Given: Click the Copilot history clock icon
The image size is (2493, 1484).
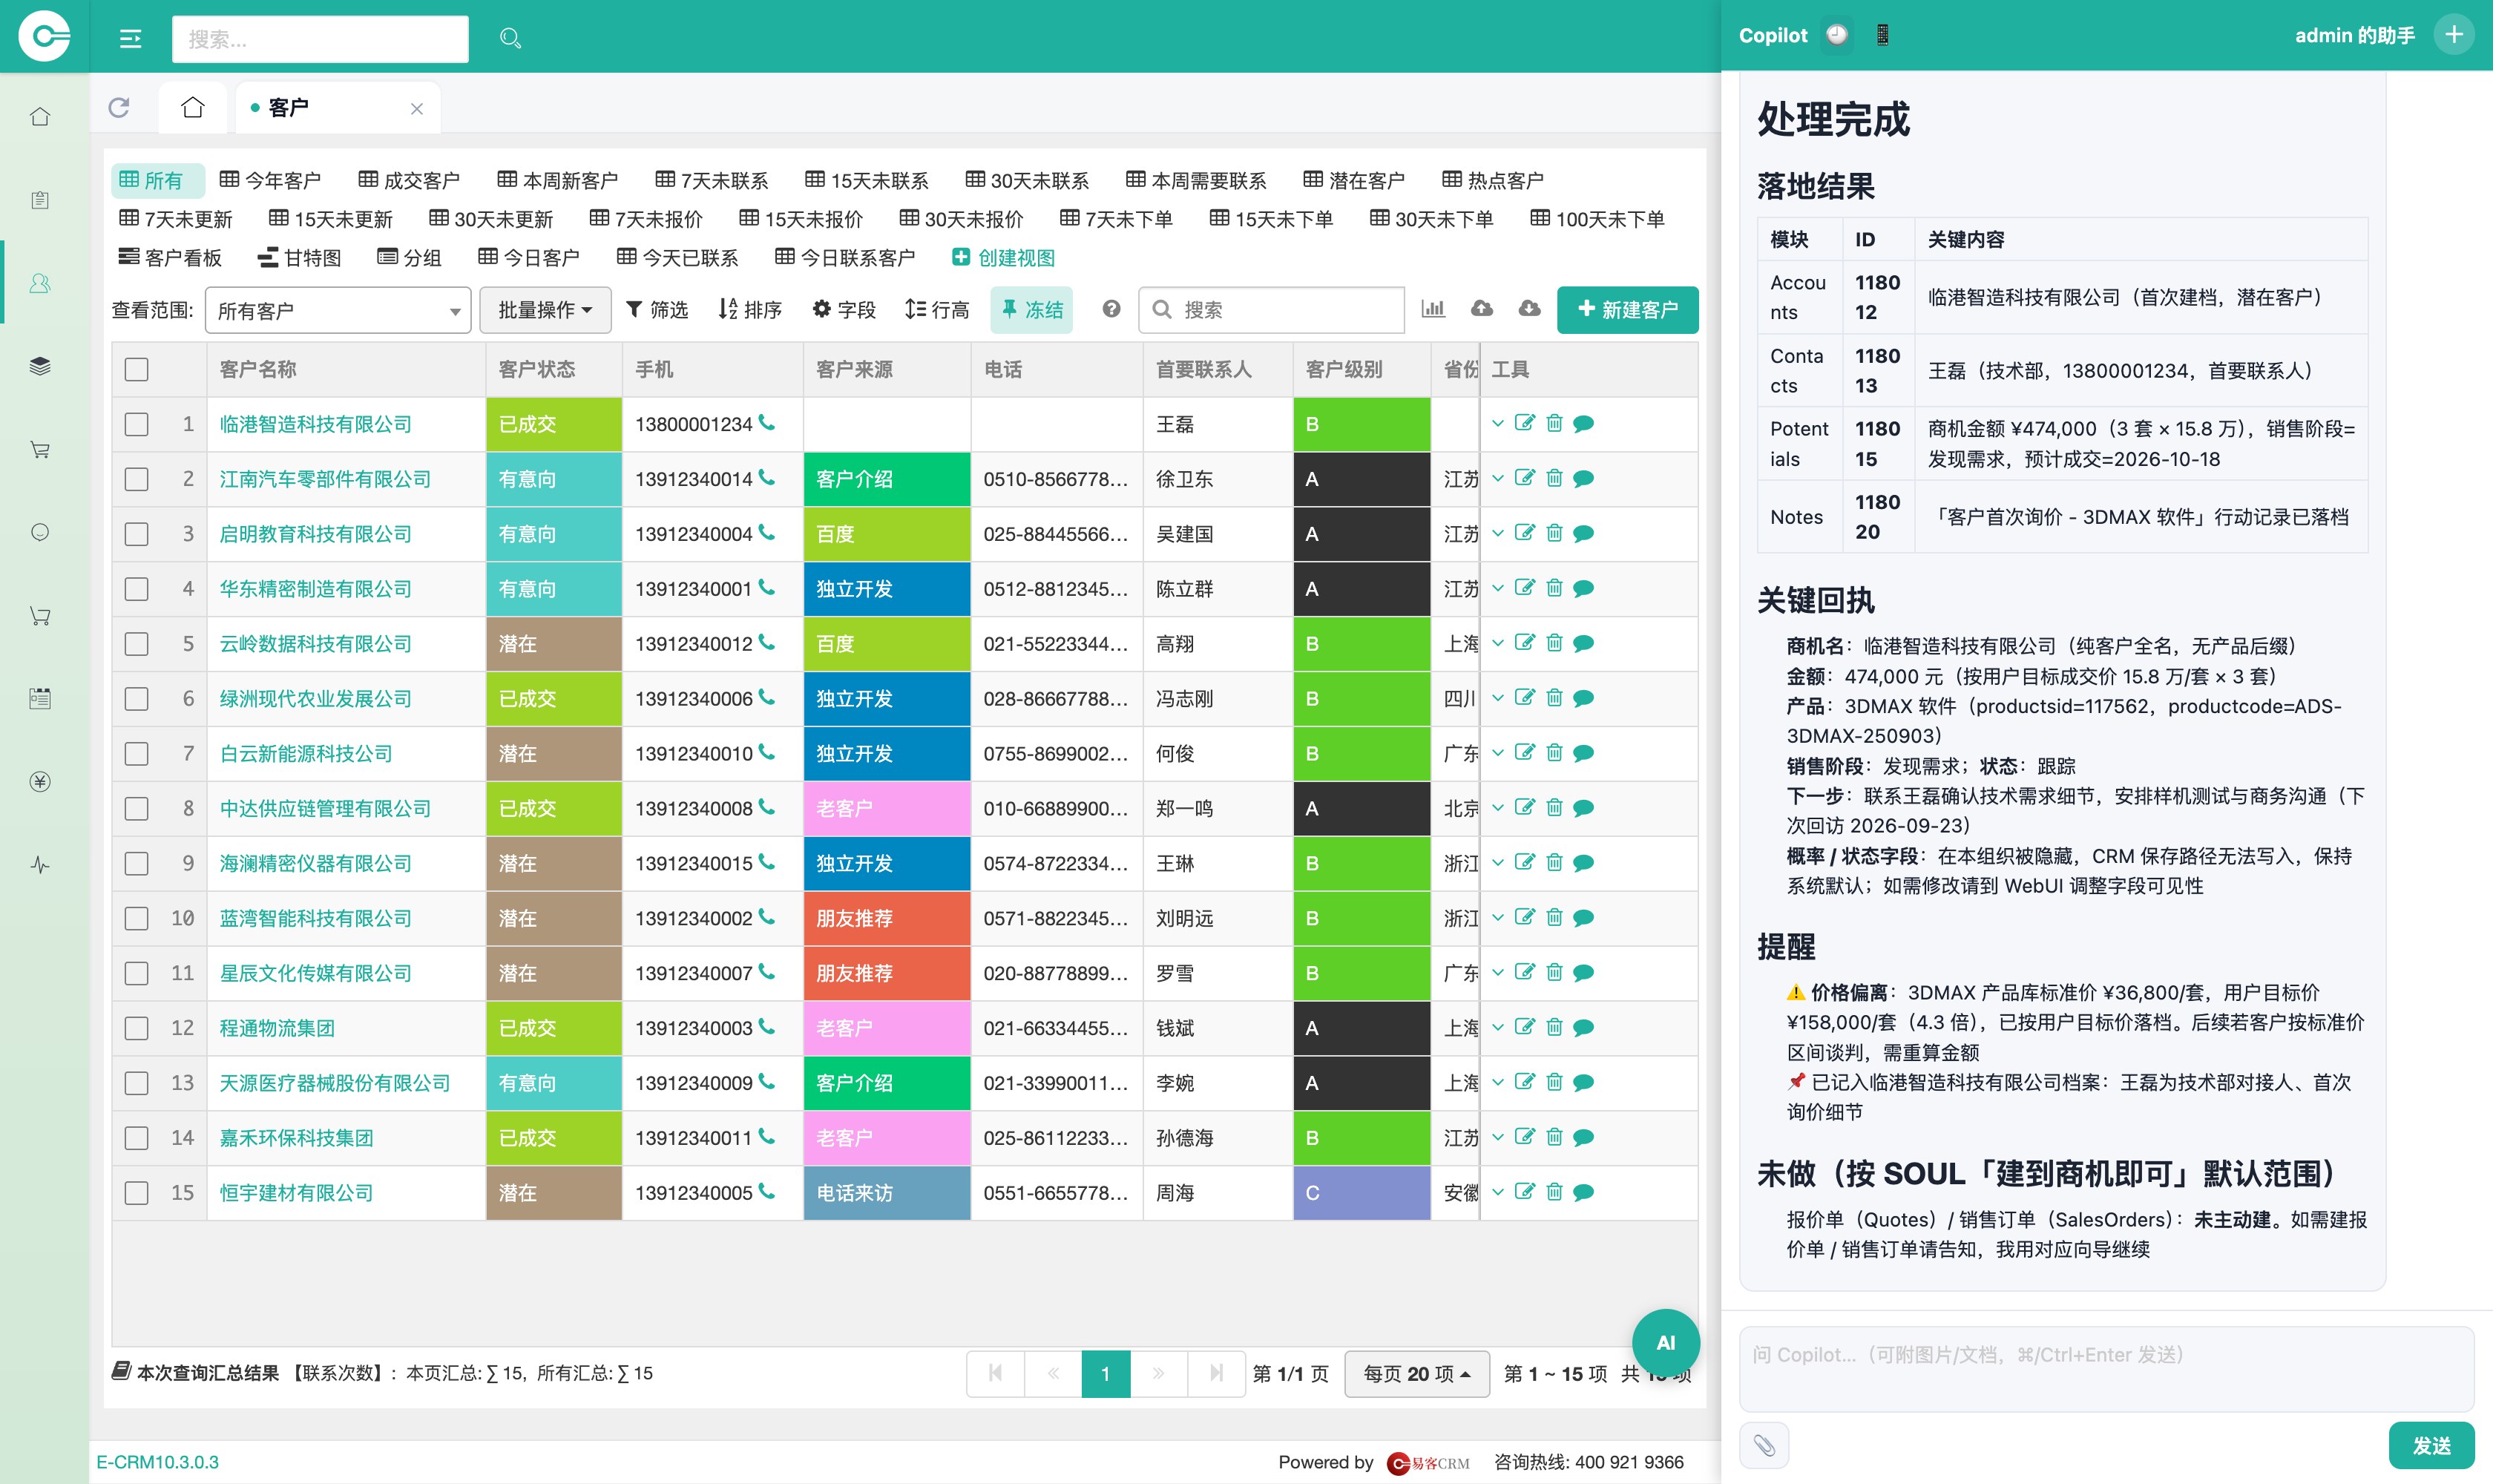Looking at the screenshot, I should coord(1836,35).
